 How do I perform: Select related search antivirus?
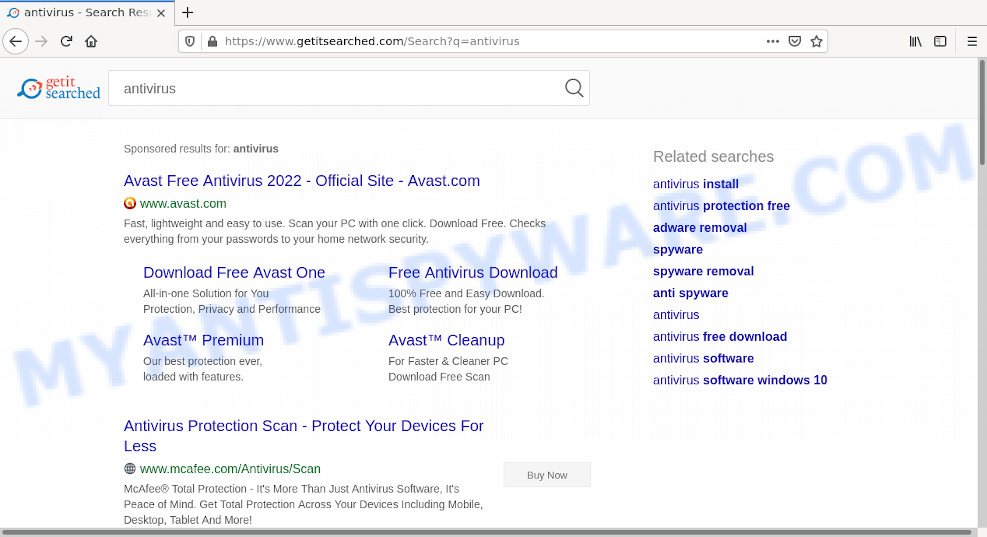(x=676, y=315)
